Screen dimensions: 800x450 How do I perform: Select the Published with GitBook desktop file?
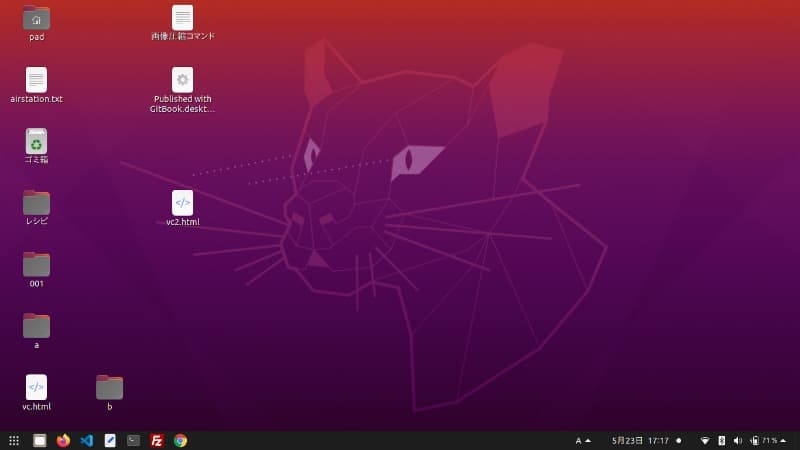182,90
